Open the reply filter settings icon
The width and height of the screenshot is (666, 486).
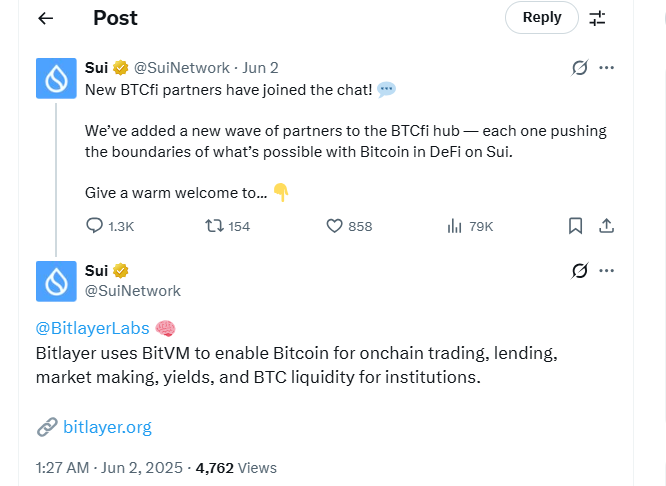[597, 18]
